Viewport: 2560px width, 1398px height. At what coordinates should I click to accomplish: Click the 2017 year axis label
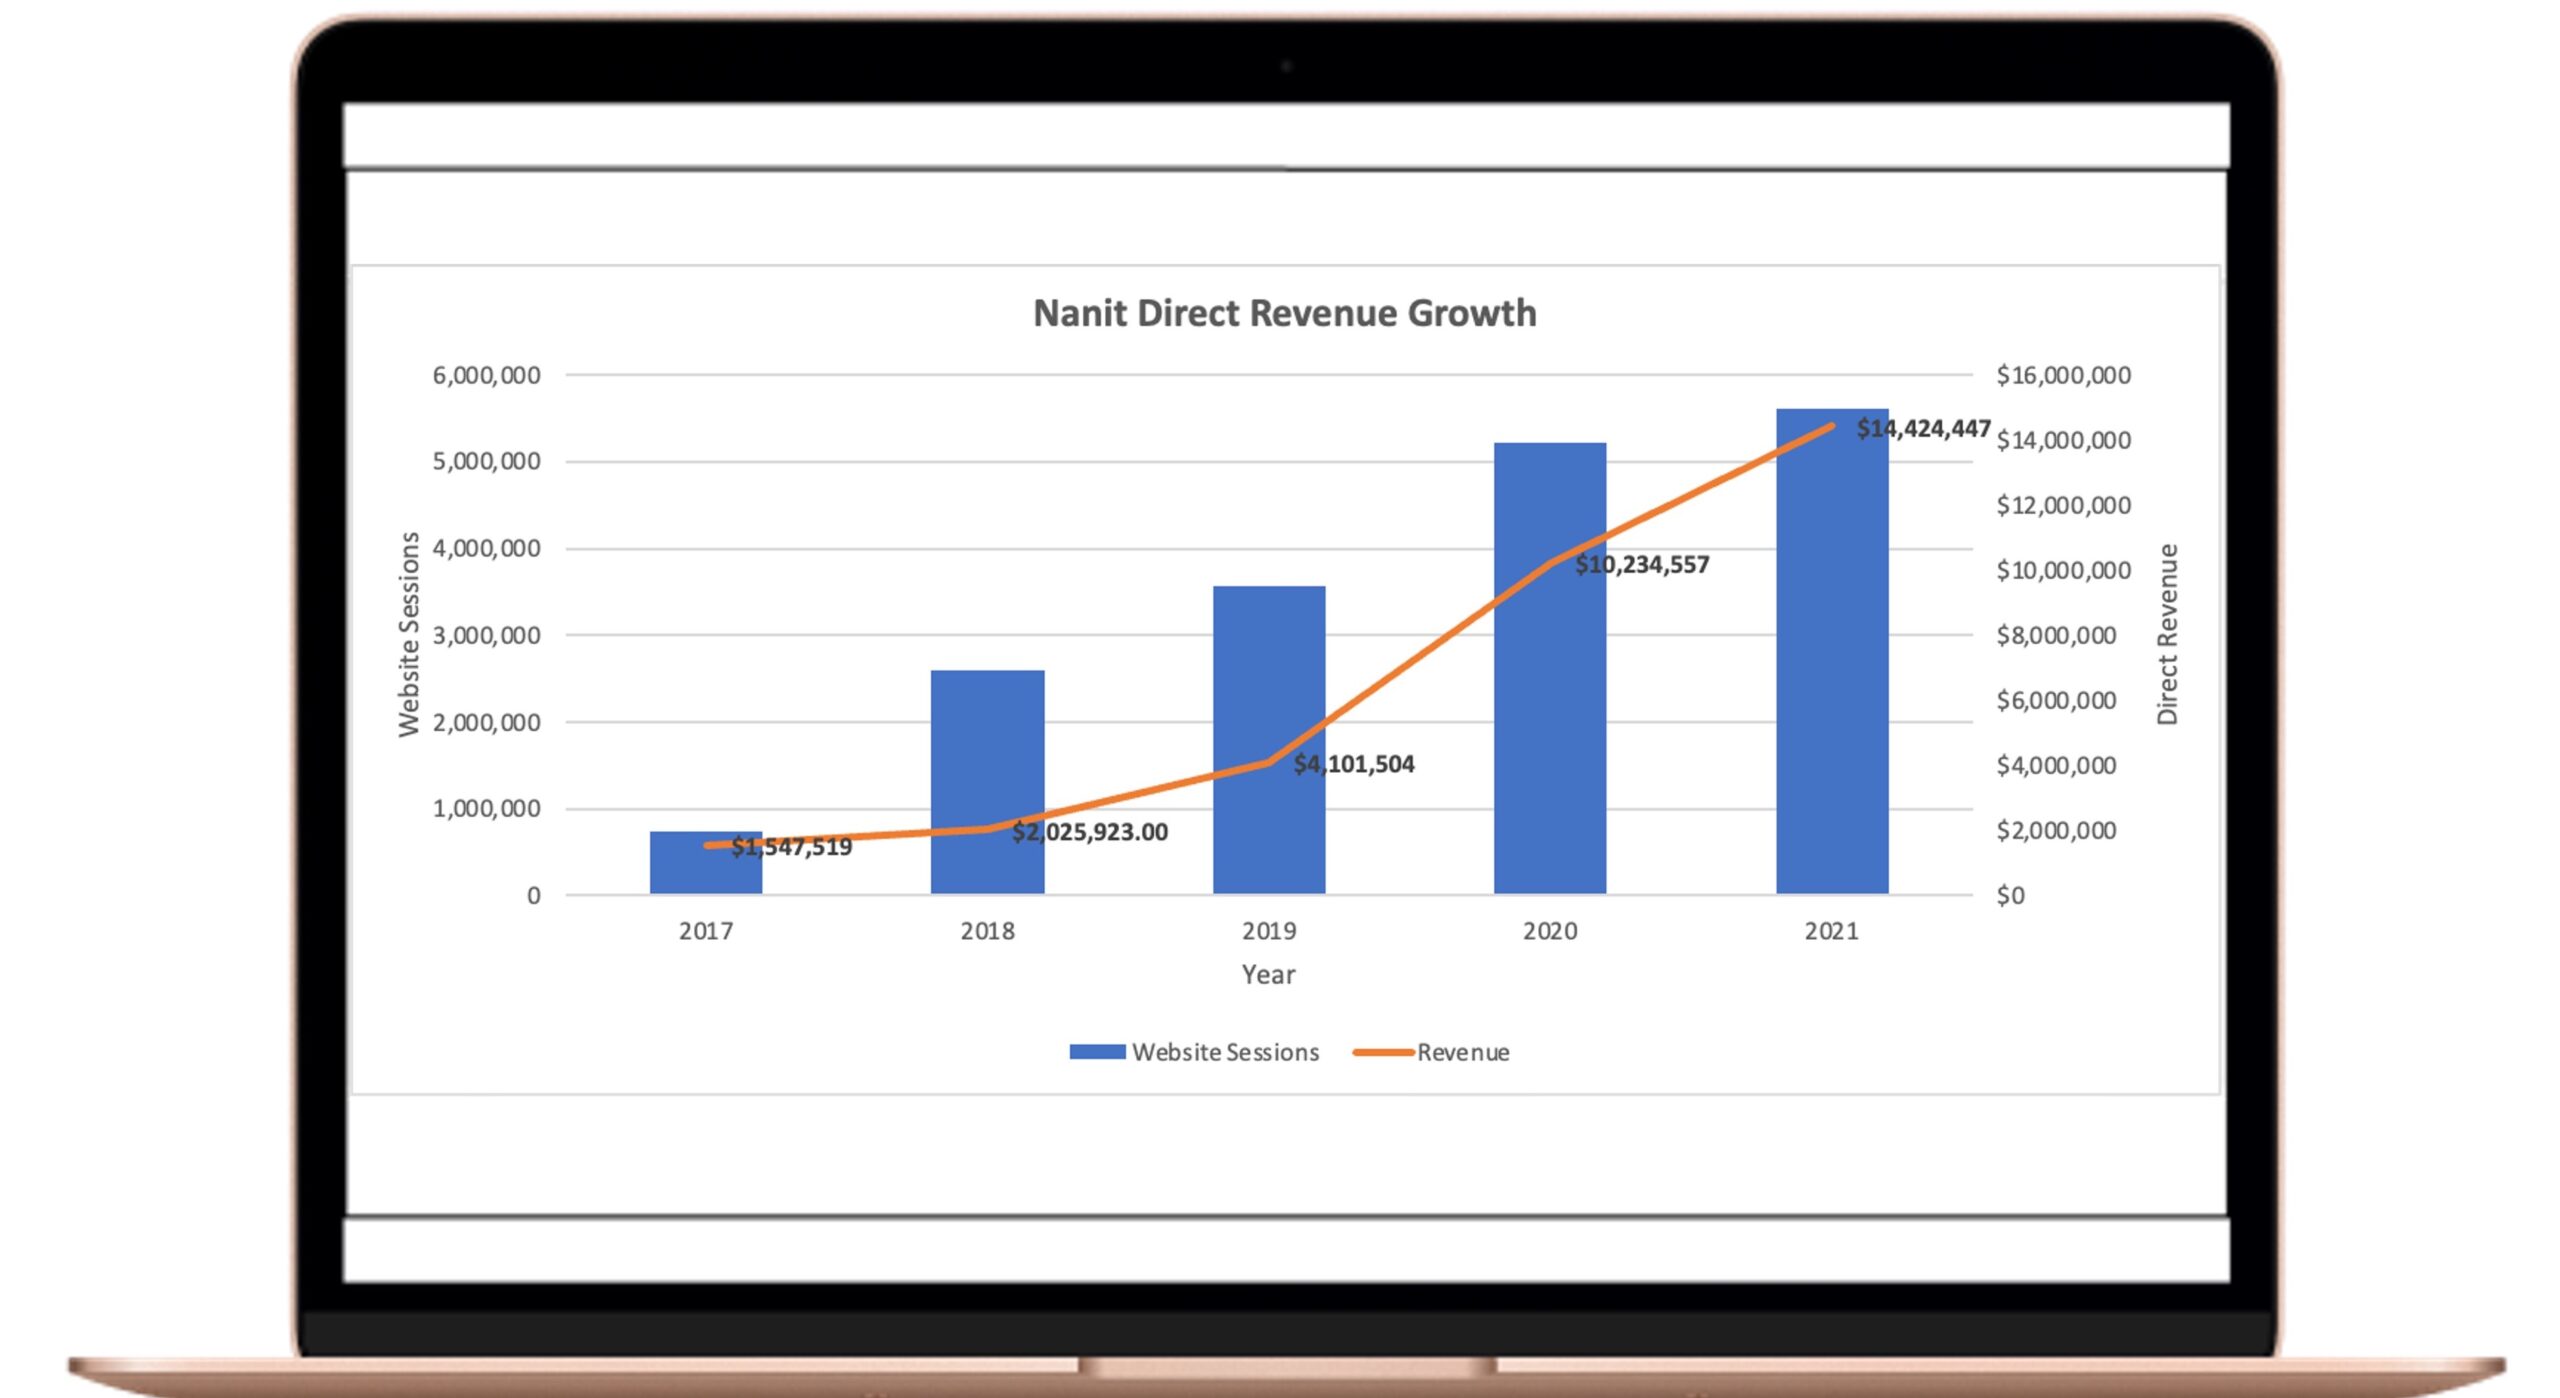(x=706, y=931)
